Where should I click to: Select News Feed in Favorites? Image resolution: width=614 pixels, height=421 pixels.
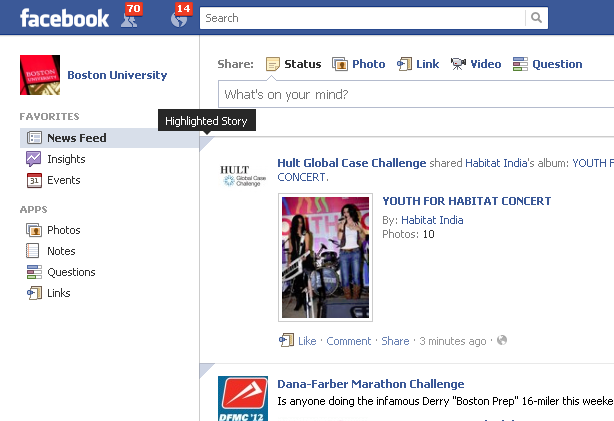[x=76, y=138]
